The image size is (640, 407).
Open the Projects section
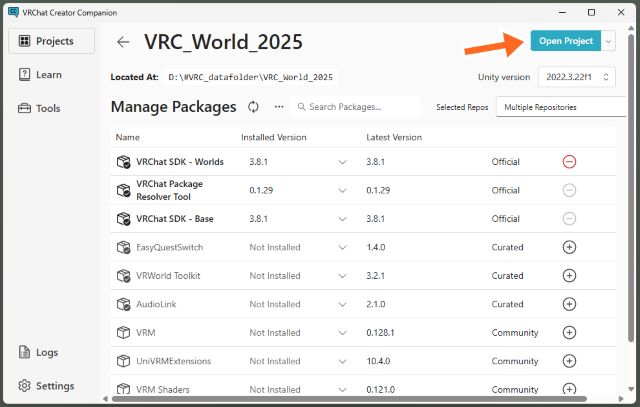coord(51,41)
